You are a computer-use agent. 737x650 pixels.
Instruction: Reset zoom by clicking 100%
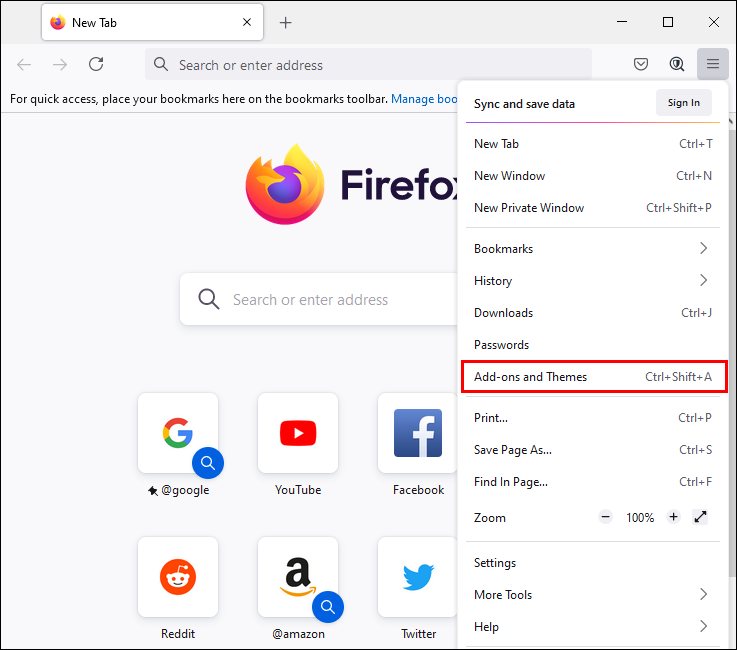pyautogui.click(x=640, y=517)
